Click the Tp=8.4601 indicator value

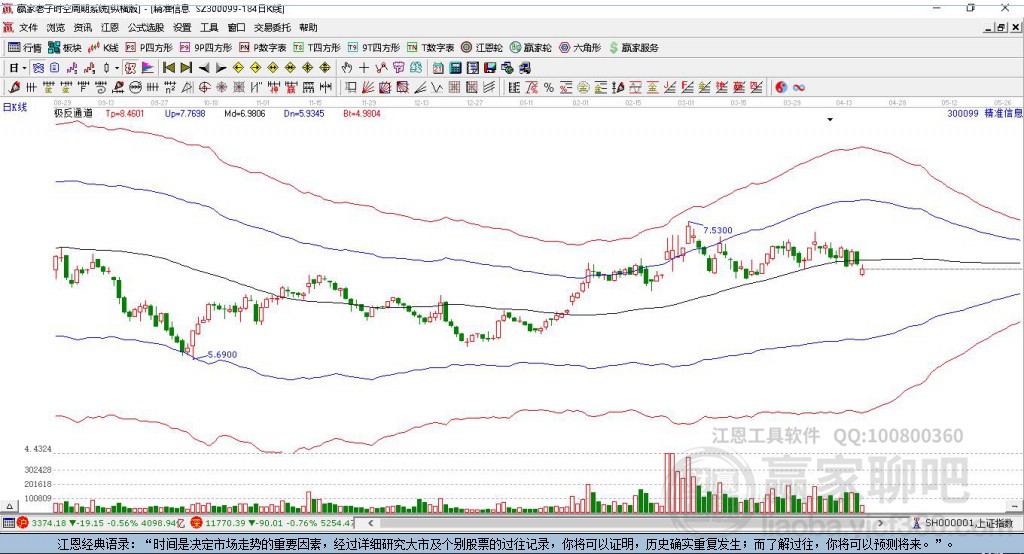click(x=125, y=114)
